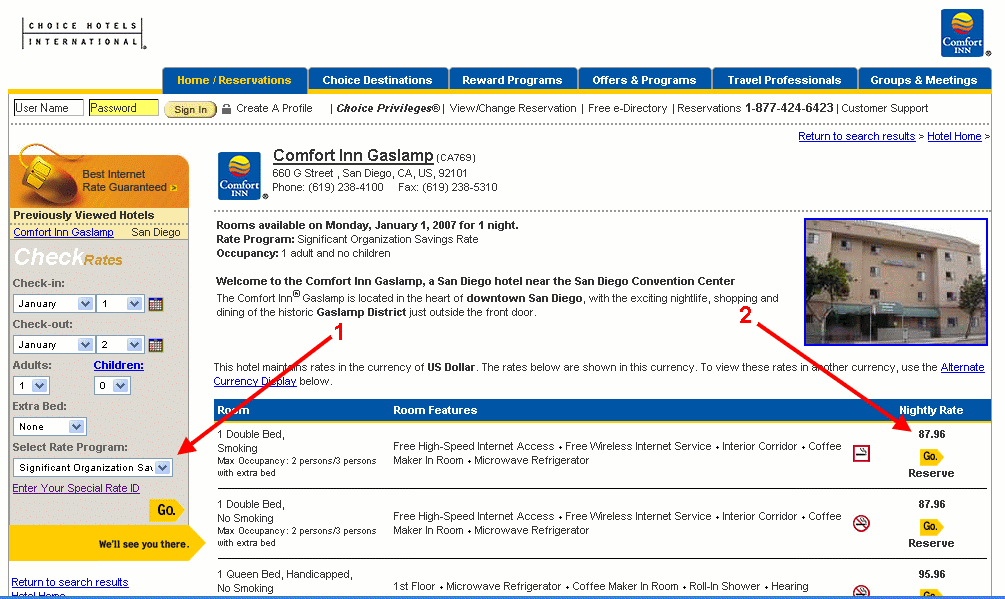
Task: Click the Go button under Check Rates
Action: 166,510
